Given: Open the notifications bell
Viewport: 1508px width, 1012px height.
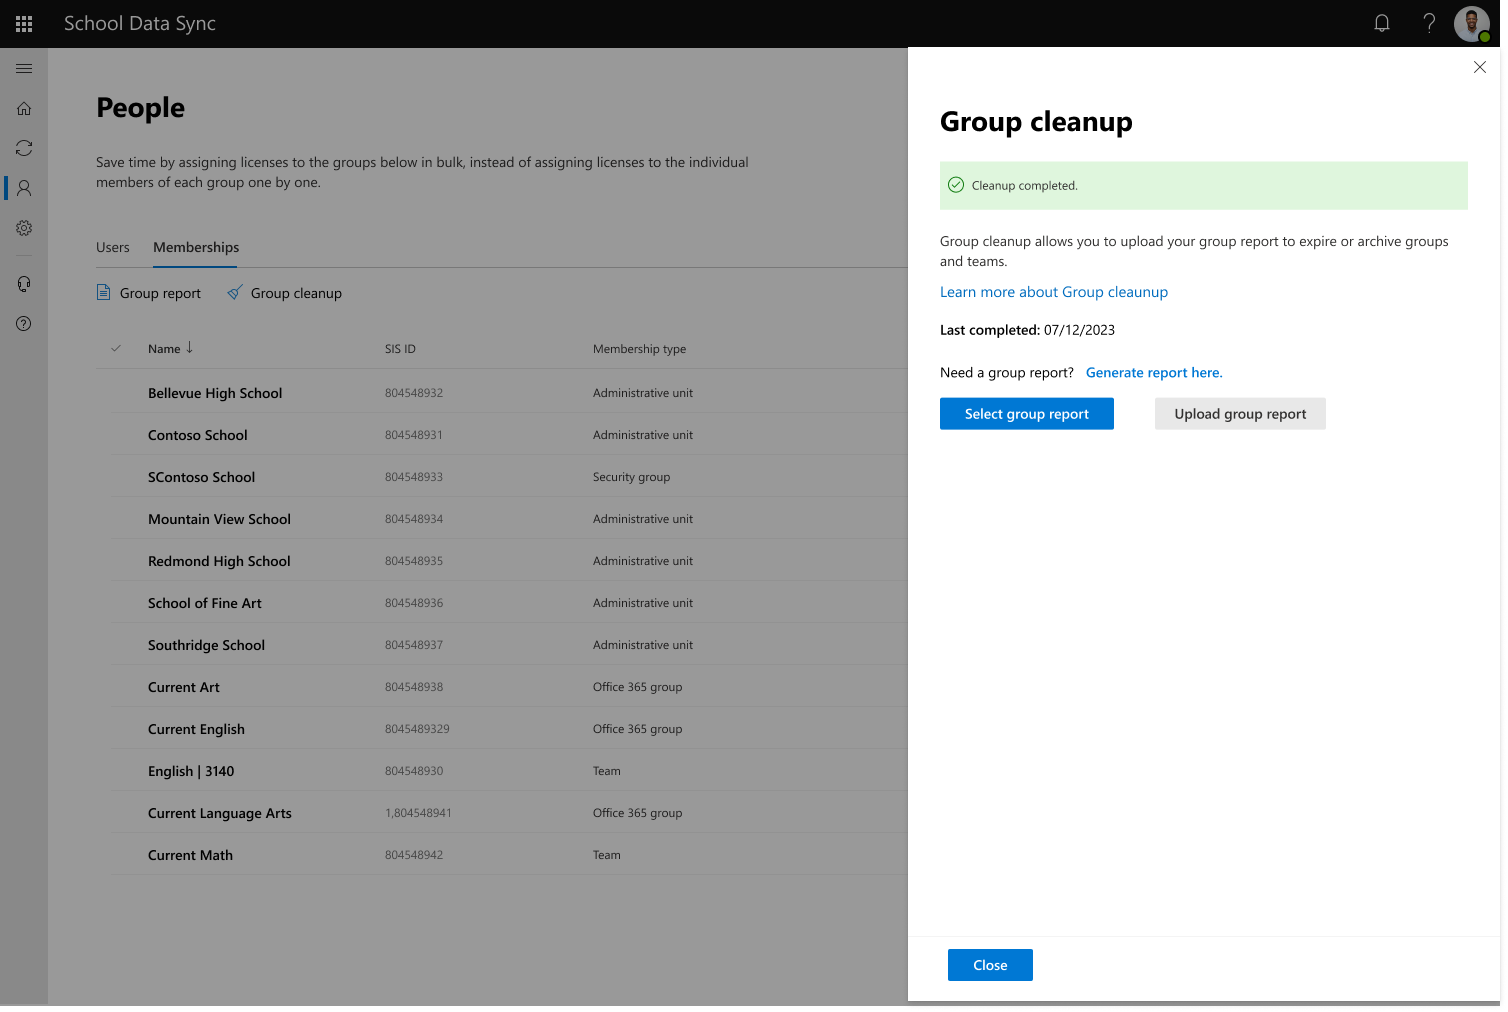Looking at the screenshot, I should [x=1382, y=23].
